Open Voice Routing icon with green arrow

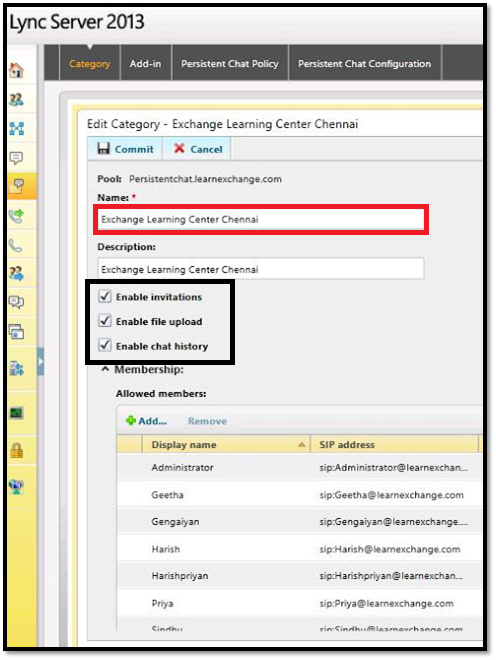[16, 216]
